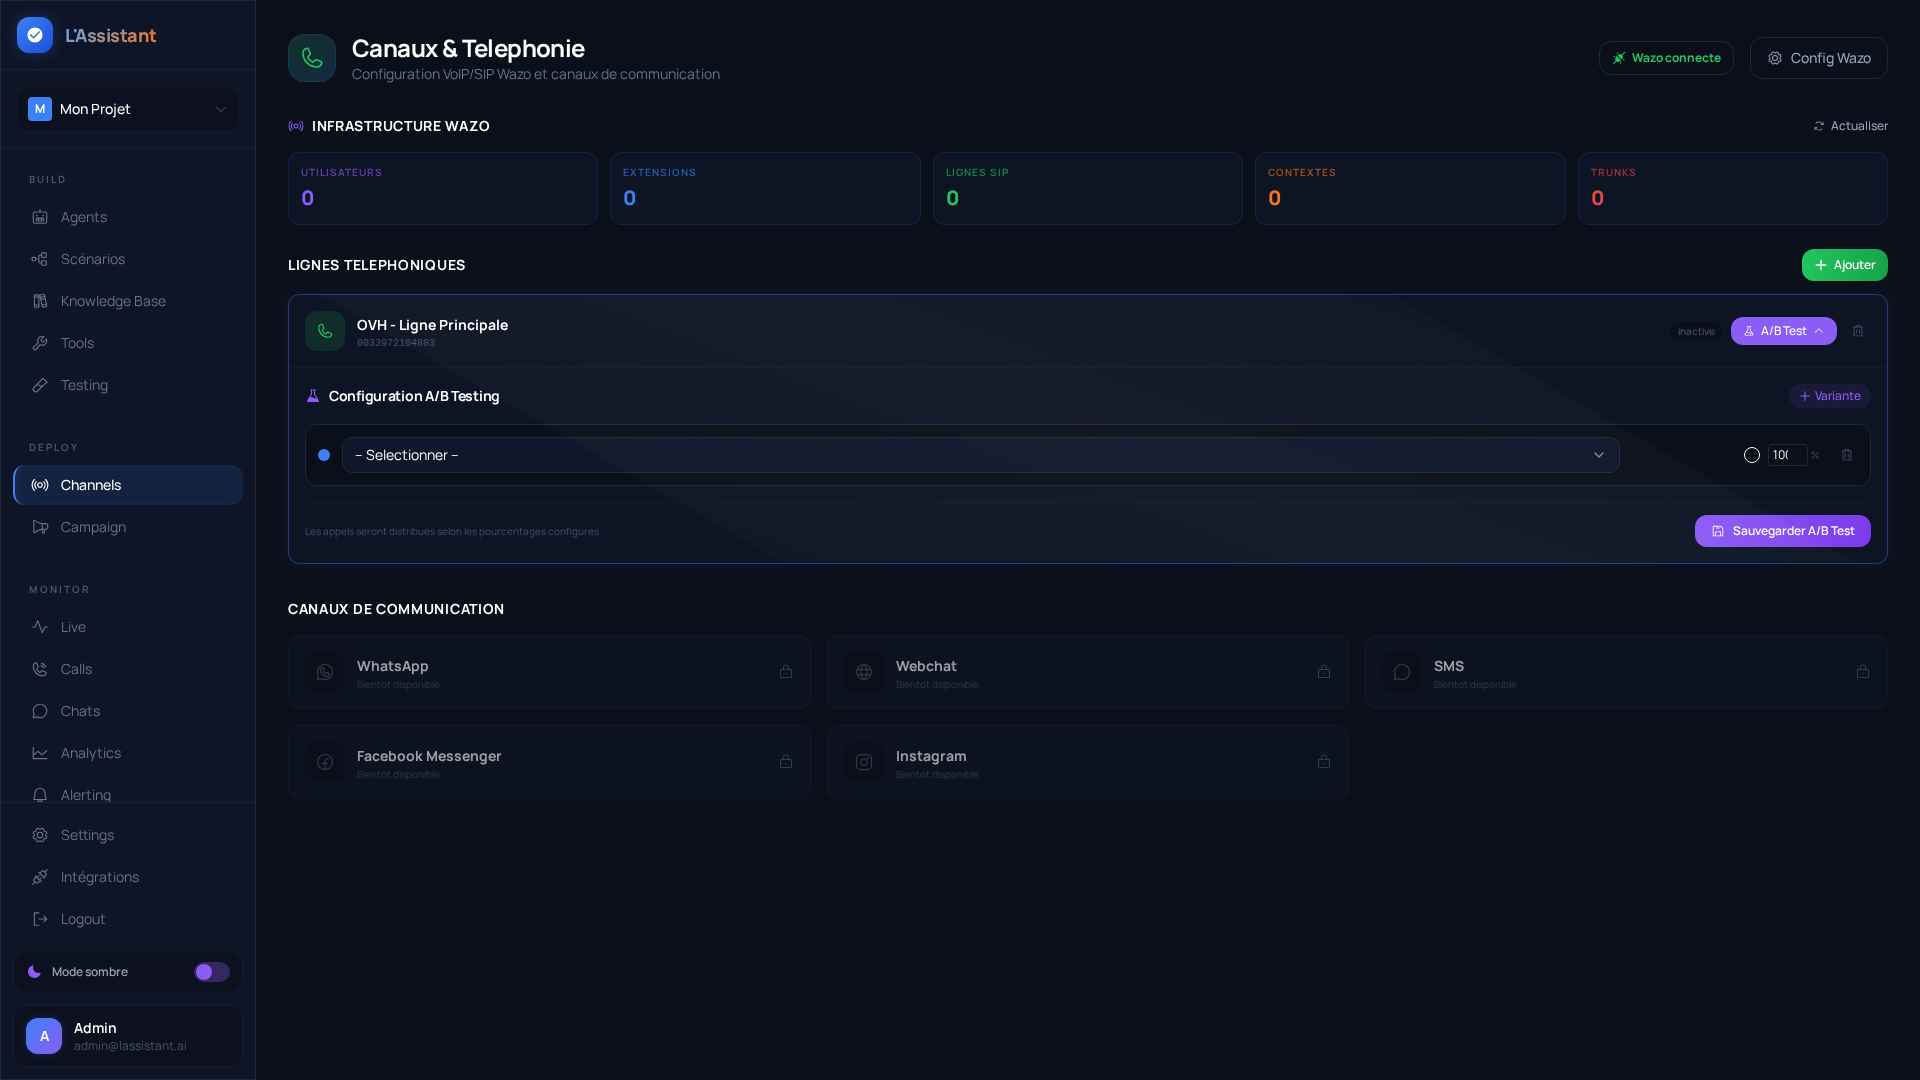The image size is (1920, 1080).
Task: Open Knowledge Base from sidebar
Action: click(x=113, y=301)
